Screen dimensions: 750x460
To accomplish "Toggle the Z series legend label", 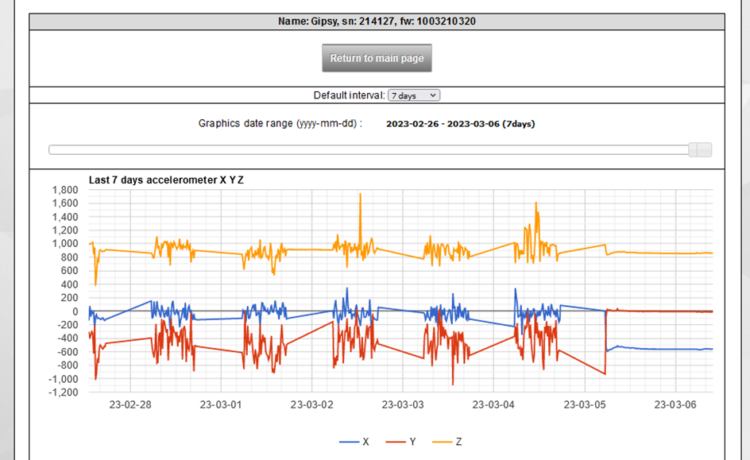I will coord(458,441).
